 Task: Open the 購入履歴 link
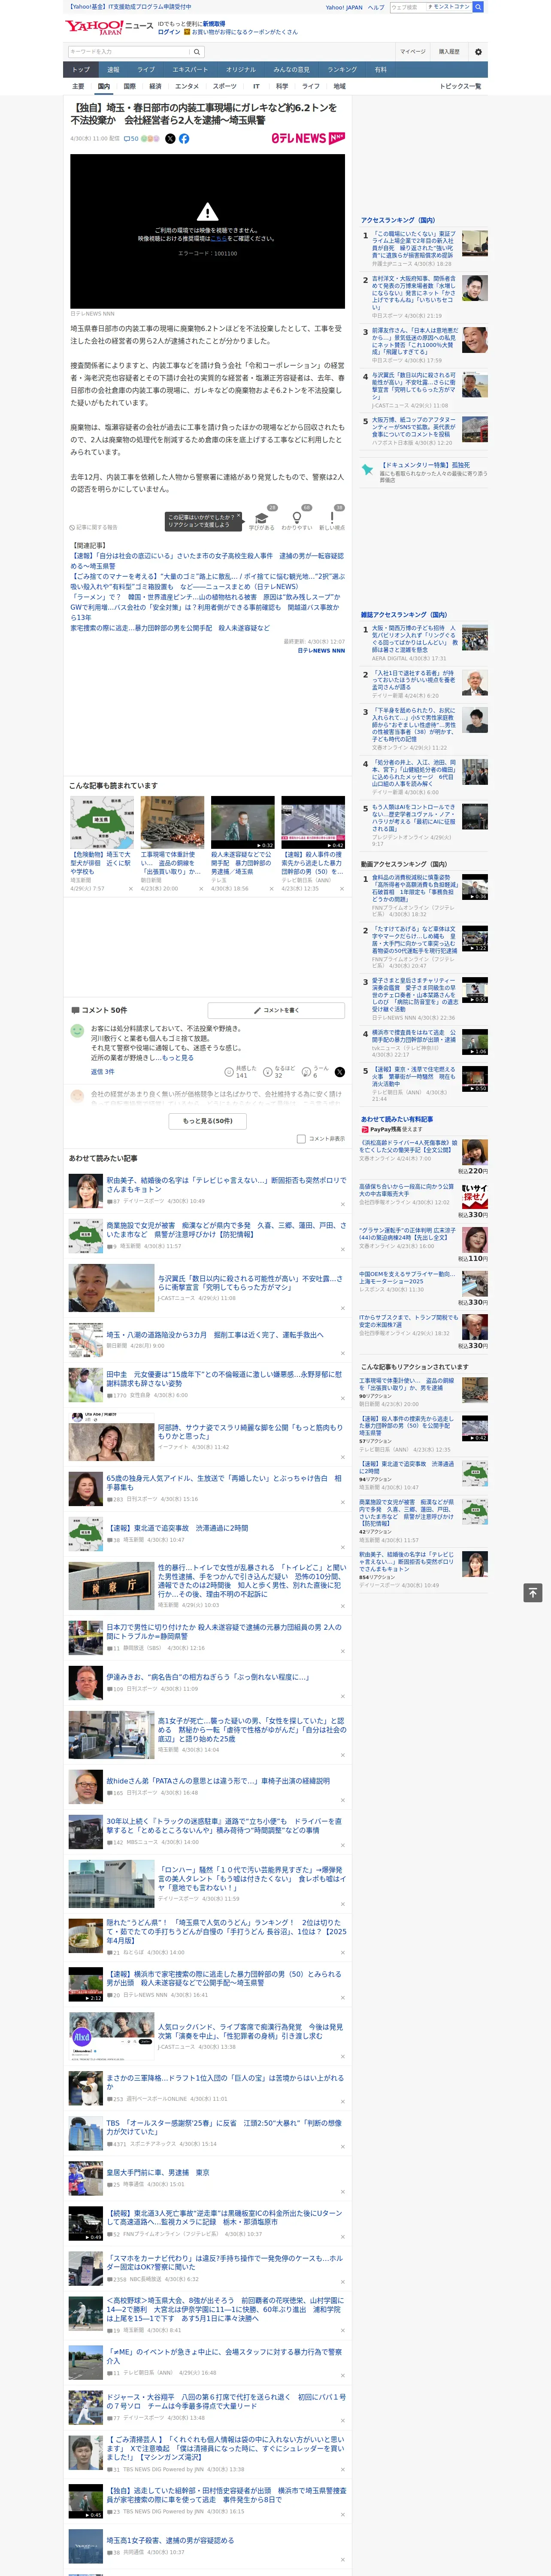click(449, 52)
